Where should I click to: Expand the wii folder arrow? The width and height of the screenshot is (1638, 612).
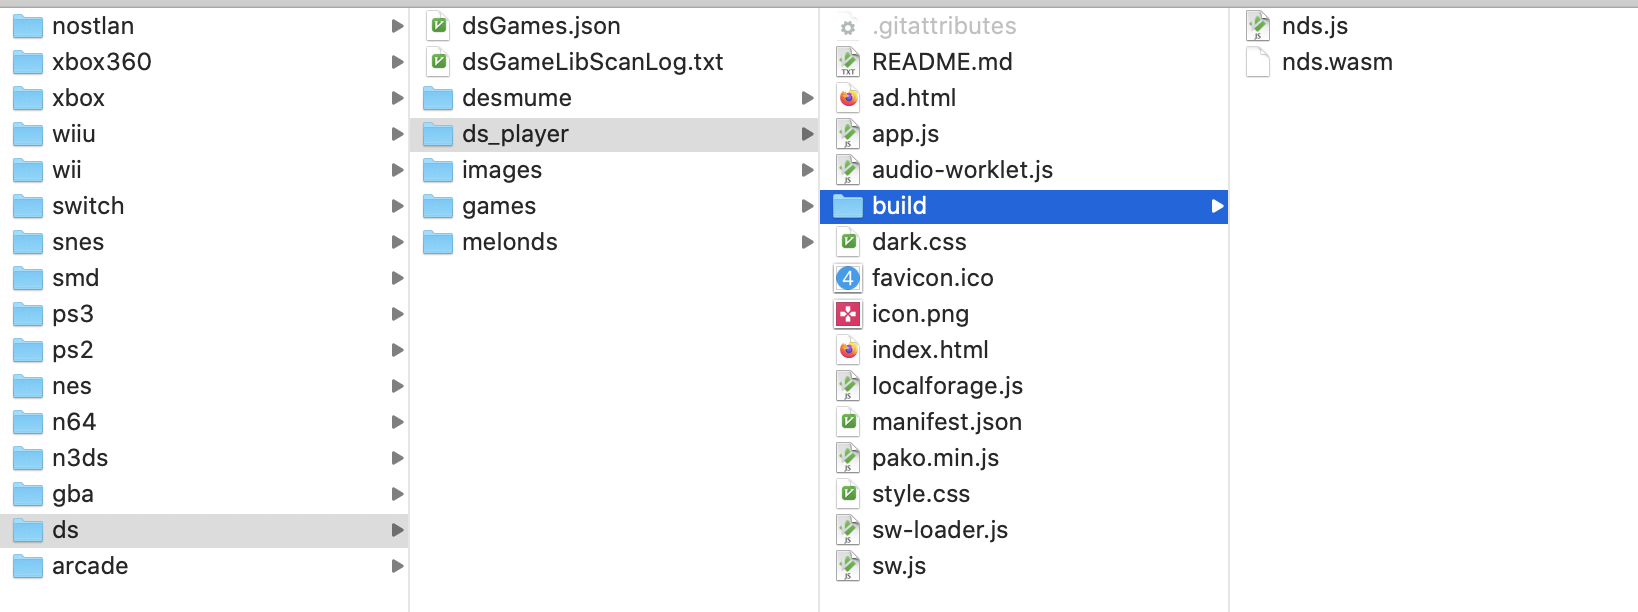click(x=397, y=170)
